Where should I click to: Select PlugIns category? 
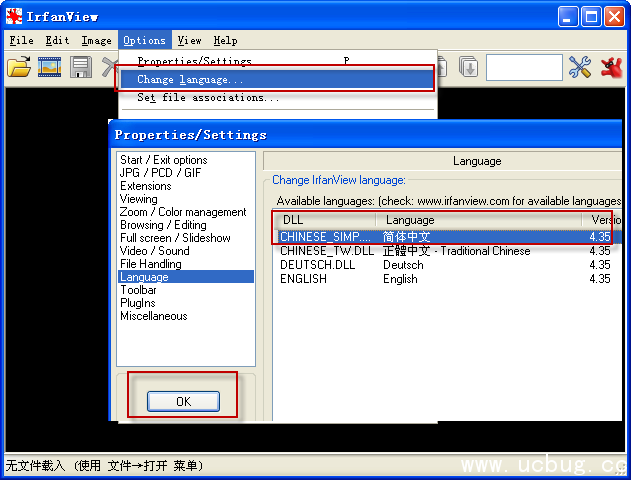coord(137,303)
